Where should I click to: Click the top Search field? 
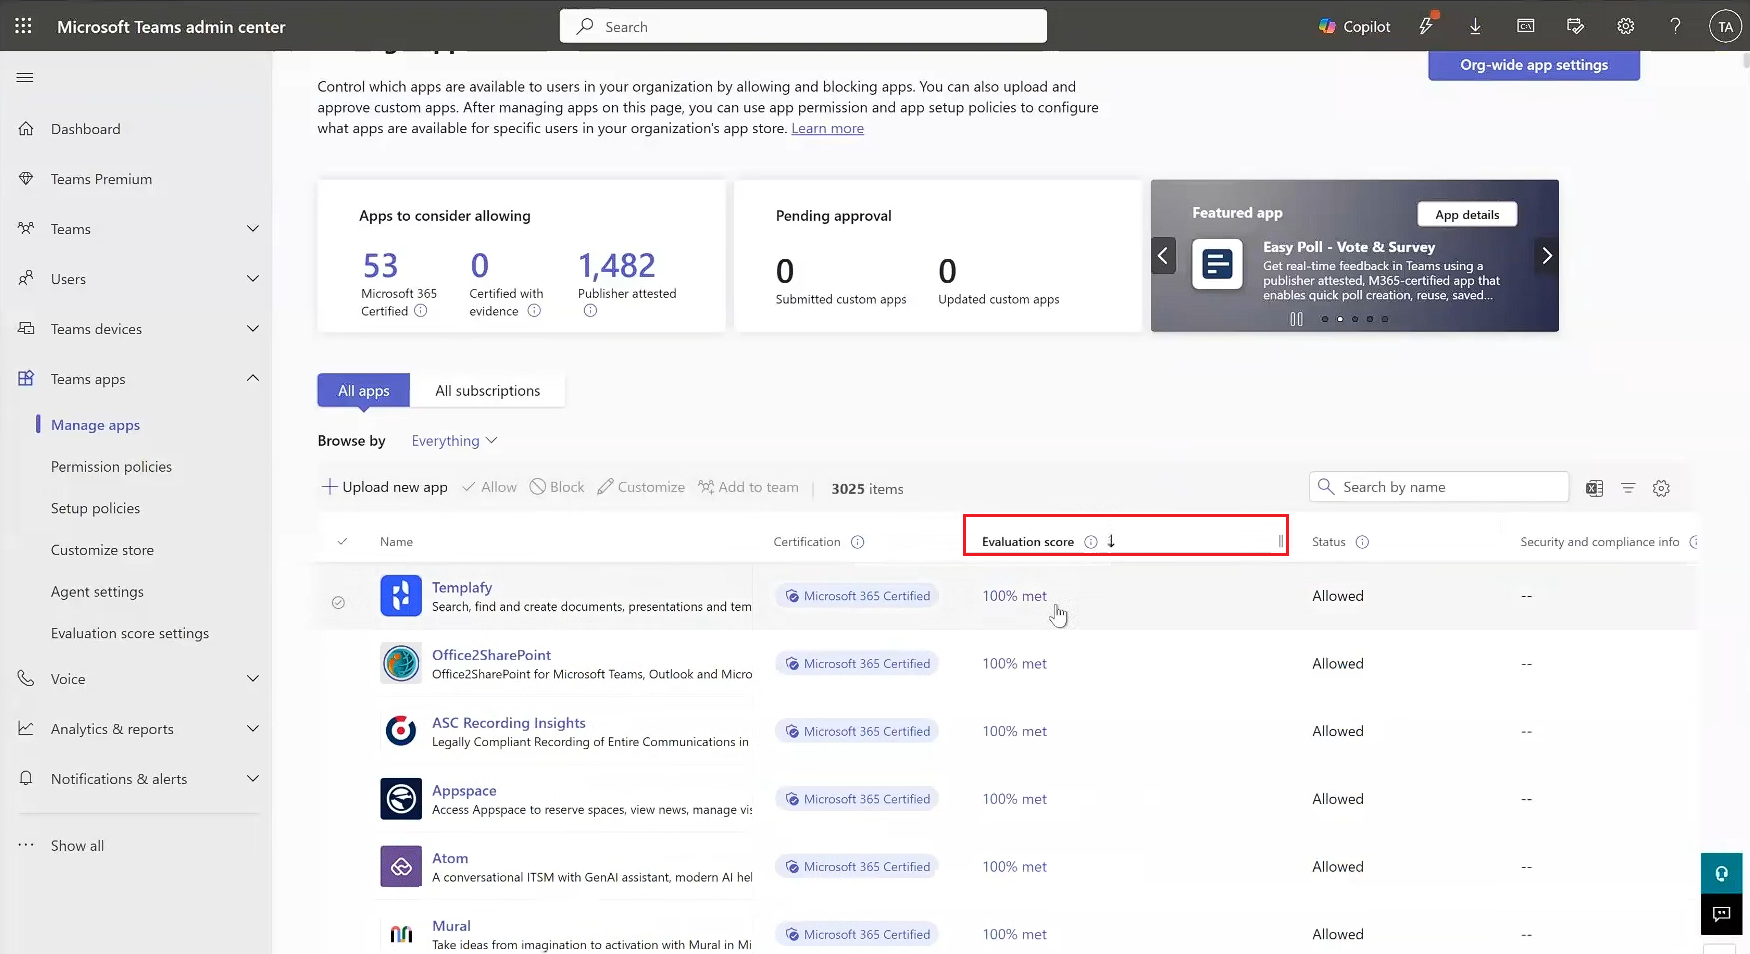point(803,27)
